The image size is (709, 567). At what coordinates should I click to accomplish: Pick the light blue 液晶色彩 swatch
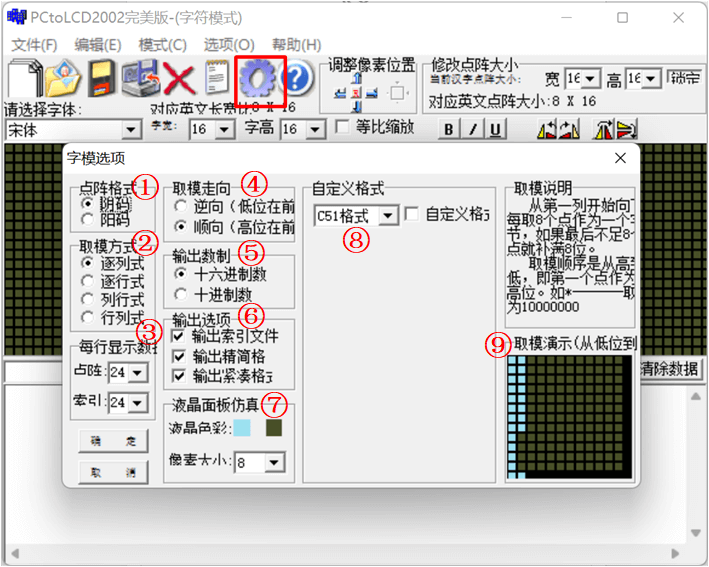click(242, 428)
